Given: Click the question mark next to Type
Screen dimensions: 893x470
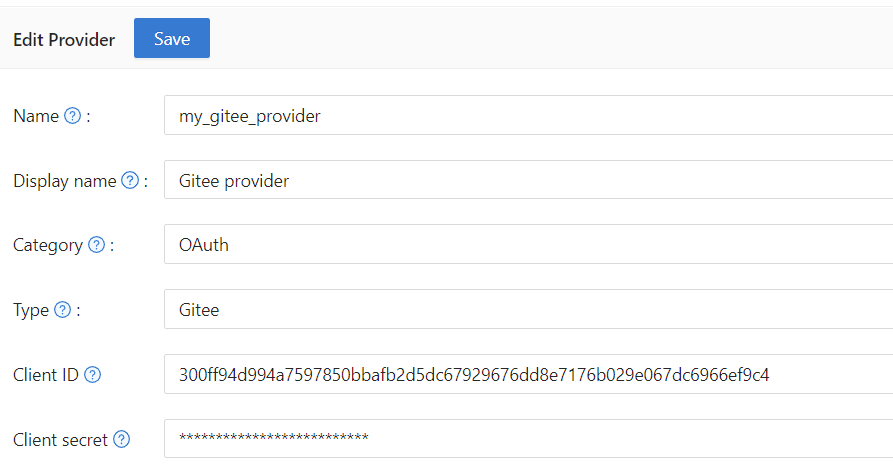Looking at the screenshot, I should click(x=62, y=310).
